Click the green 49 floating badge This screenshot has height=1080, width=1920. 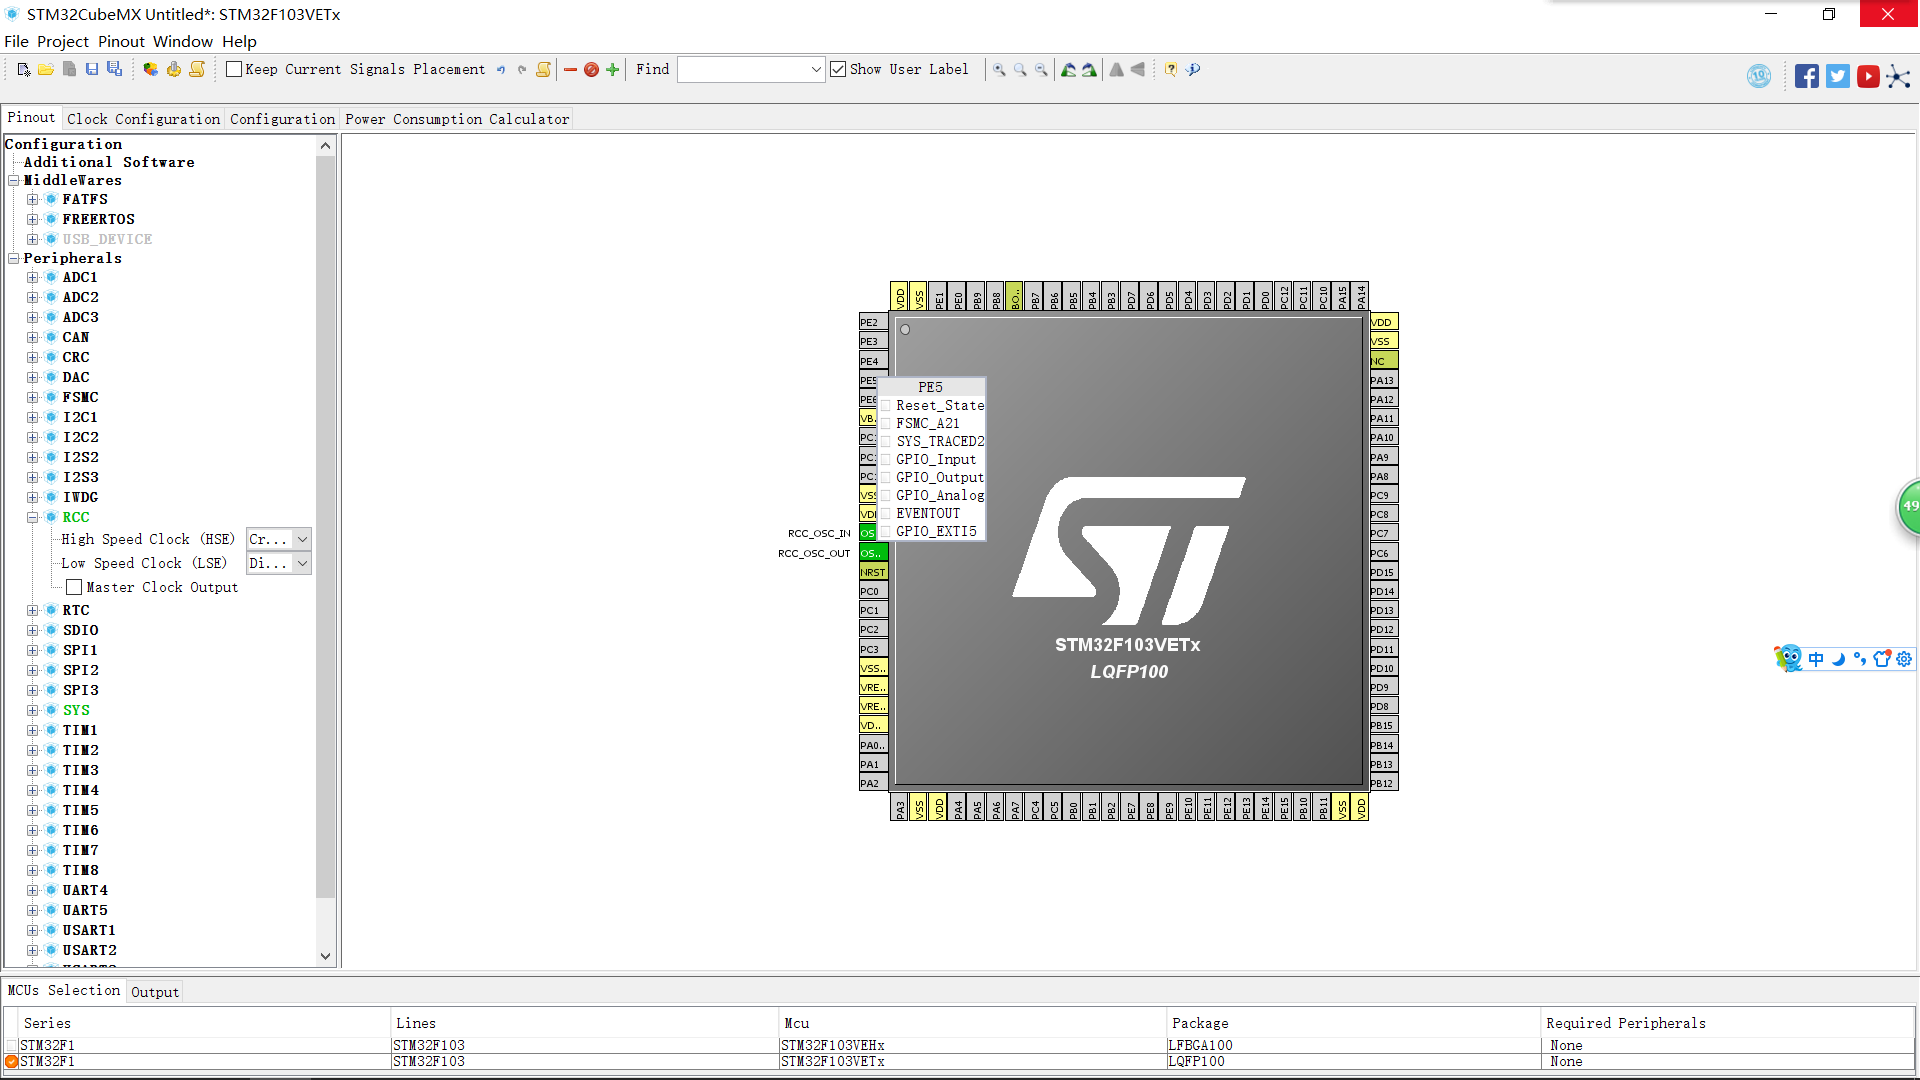pyautogui.click(x=1908, y=506)
